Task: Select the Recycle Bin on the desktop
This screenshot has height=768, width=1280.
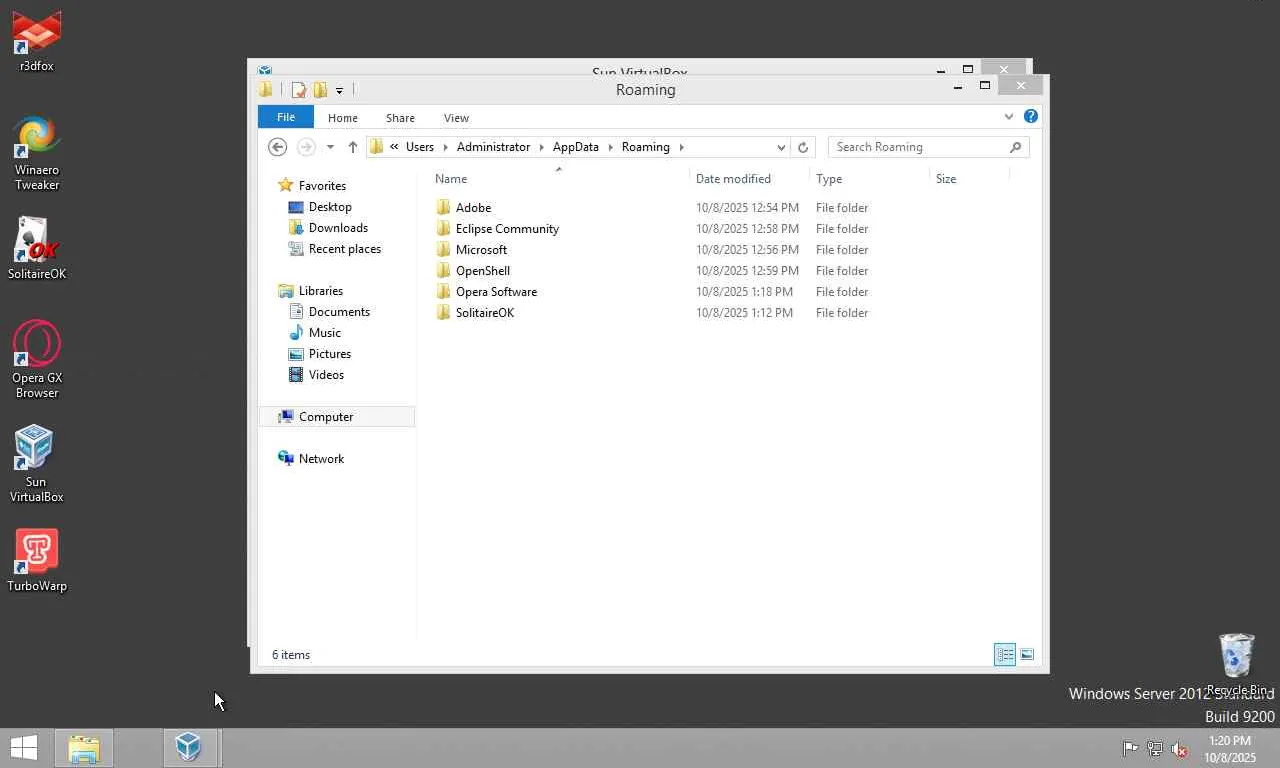Action: (1237, 665)
